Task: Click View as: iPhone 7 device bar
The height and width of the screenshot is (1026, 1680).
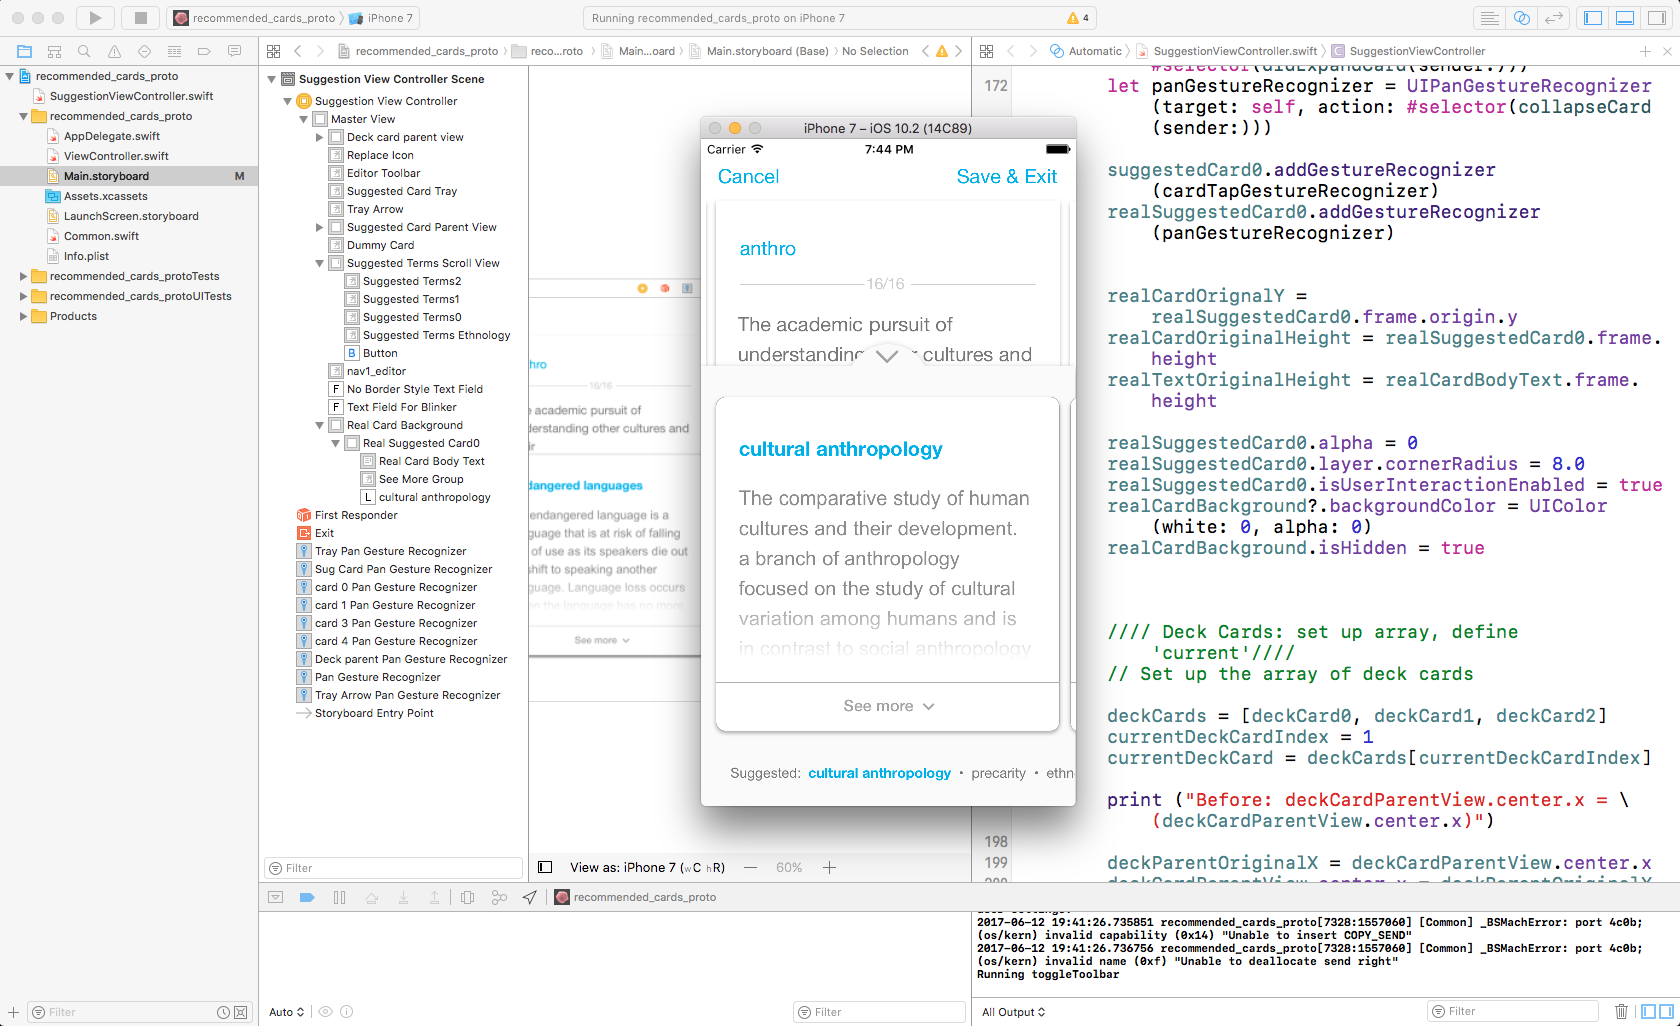Action: [x=647, y=867]
